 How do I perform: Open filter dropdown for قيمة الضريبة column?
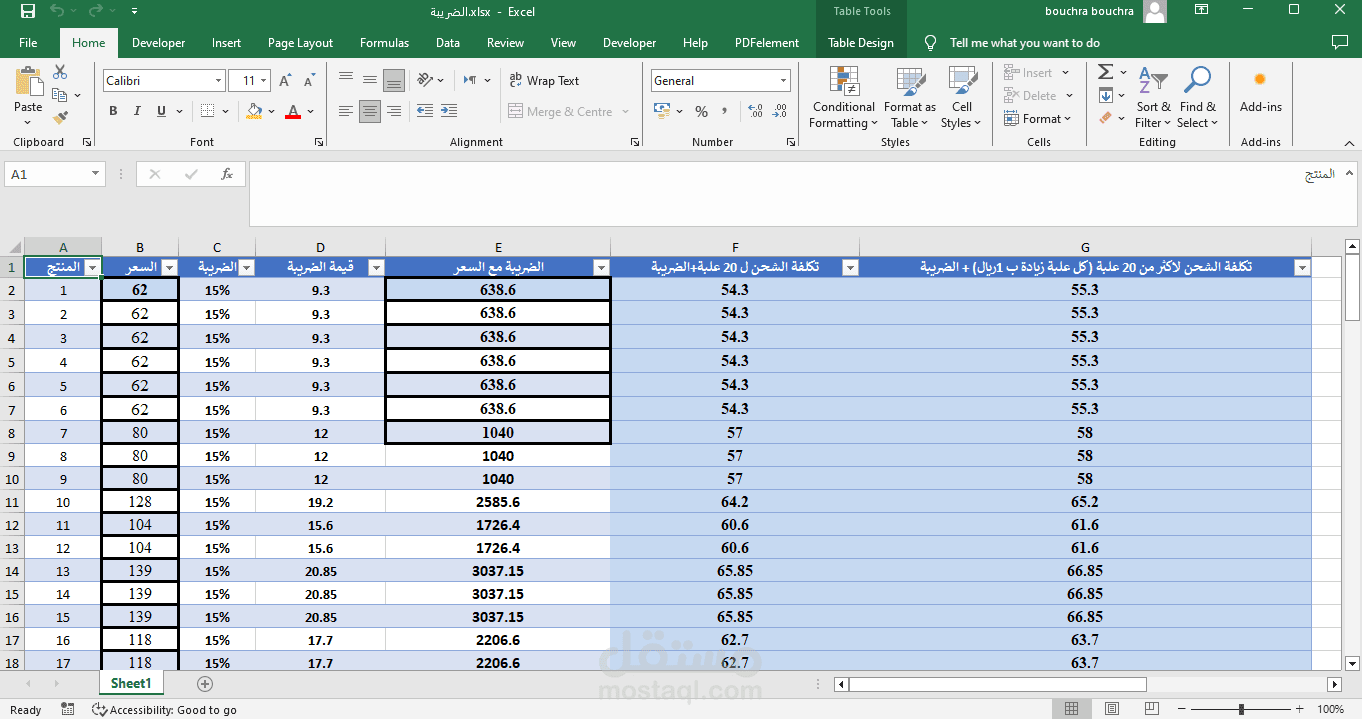click(376, 267)
